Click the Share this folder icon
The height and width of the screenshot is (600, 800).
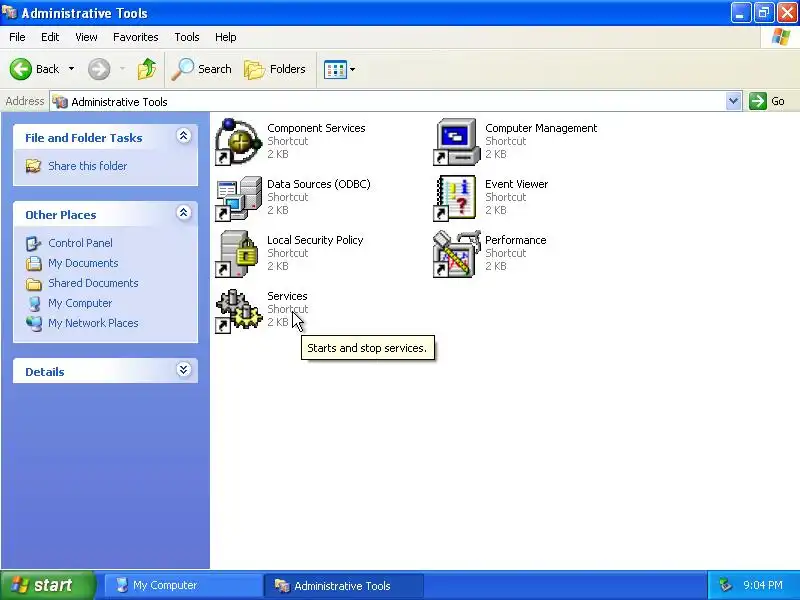pos(33,166)
